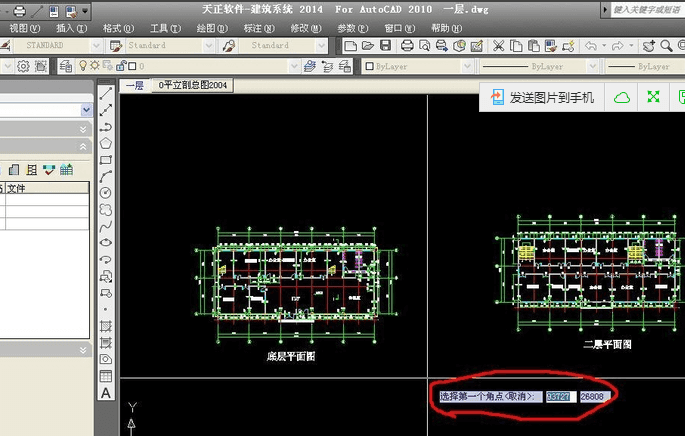The width and height of the screenshot is (685, 436).
Task: Collapse the left panel section chevron
Action: click(83, 147)
